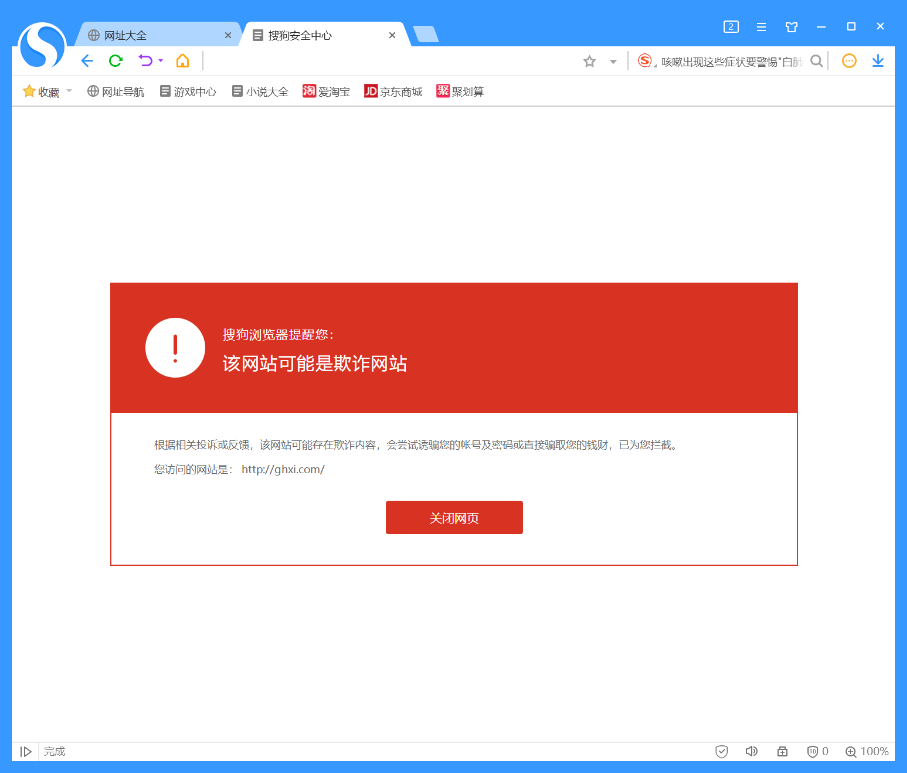Expand the bookmark star dropdown
This screenshot has height=773, width=907.
tap(613, 61)
